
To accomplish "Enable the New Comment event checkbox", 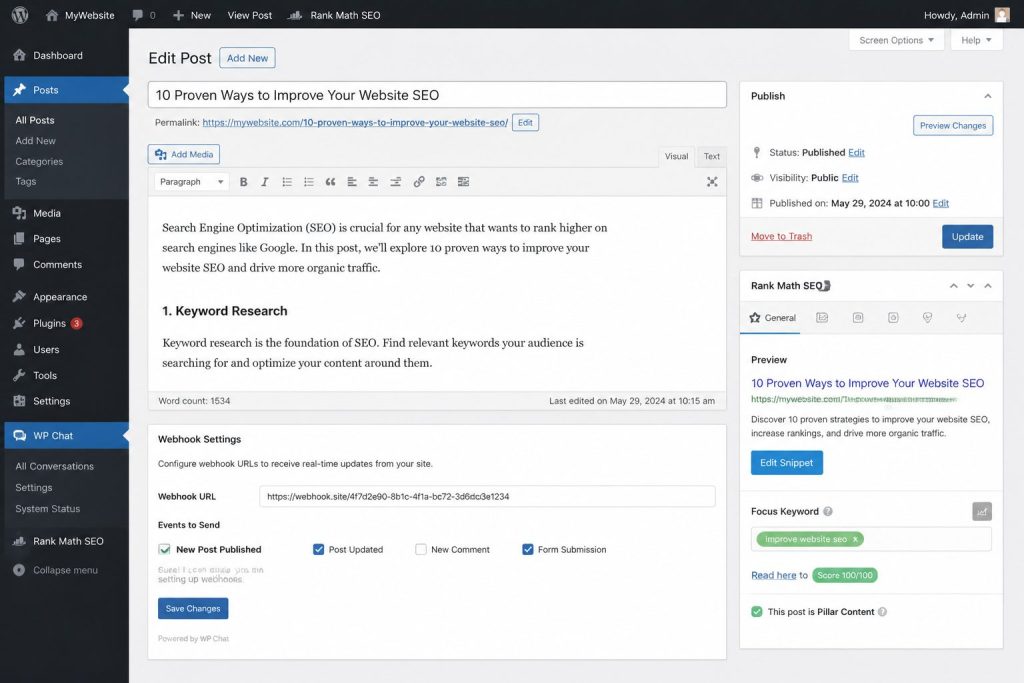I will [x=421, y=550].
